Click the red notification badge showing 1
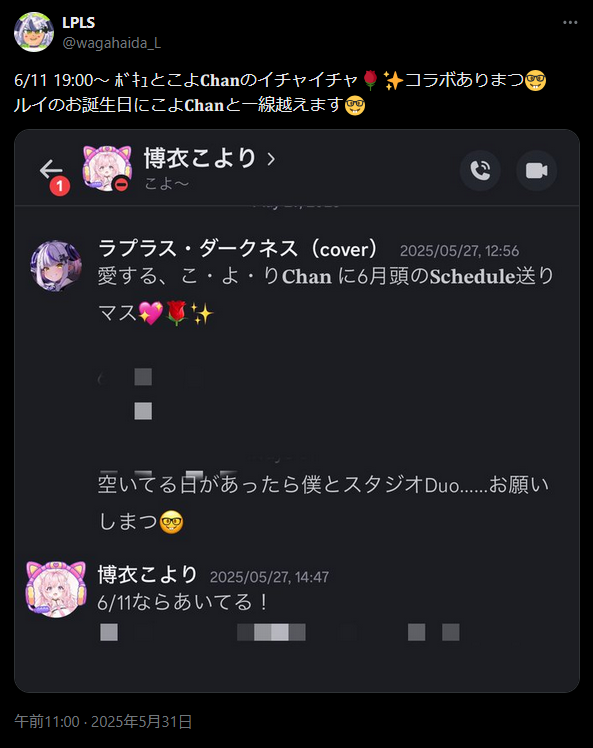593x748 pixels. click(60, 186)
